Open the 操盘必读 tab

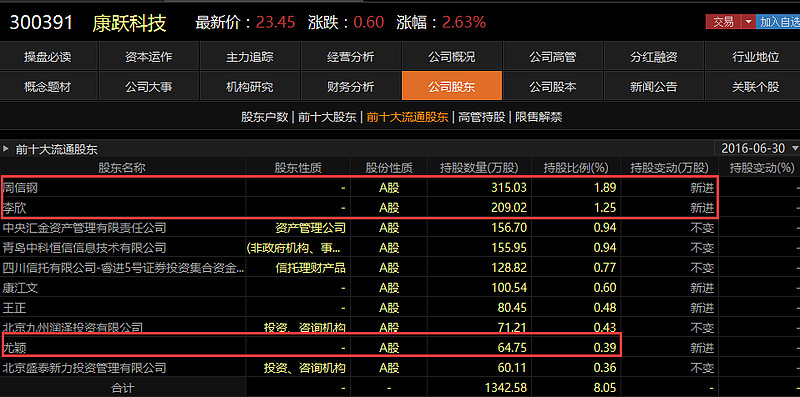coord(47,56)
